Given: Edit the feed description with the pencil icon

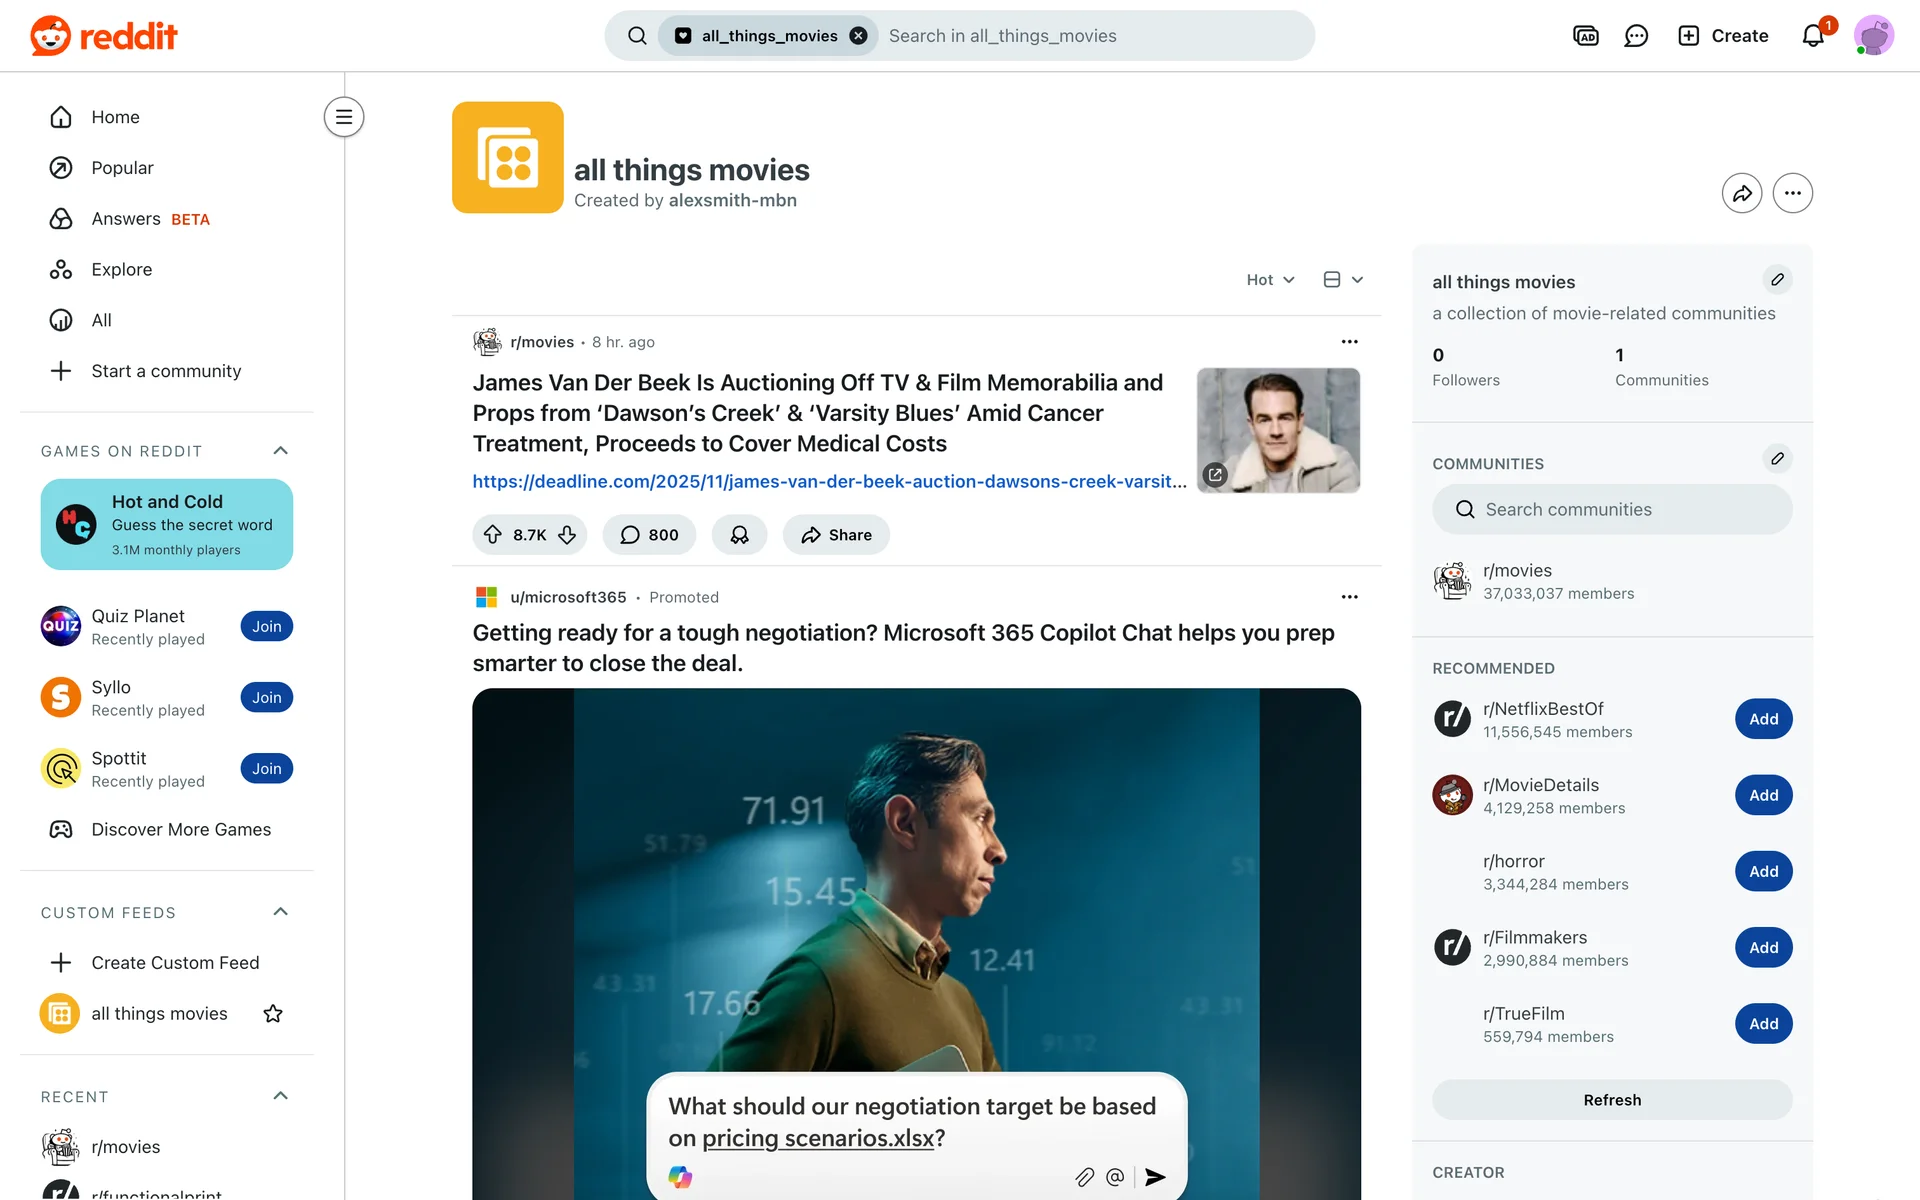Looking at the screenshot, I should [x=1777, y=280].
